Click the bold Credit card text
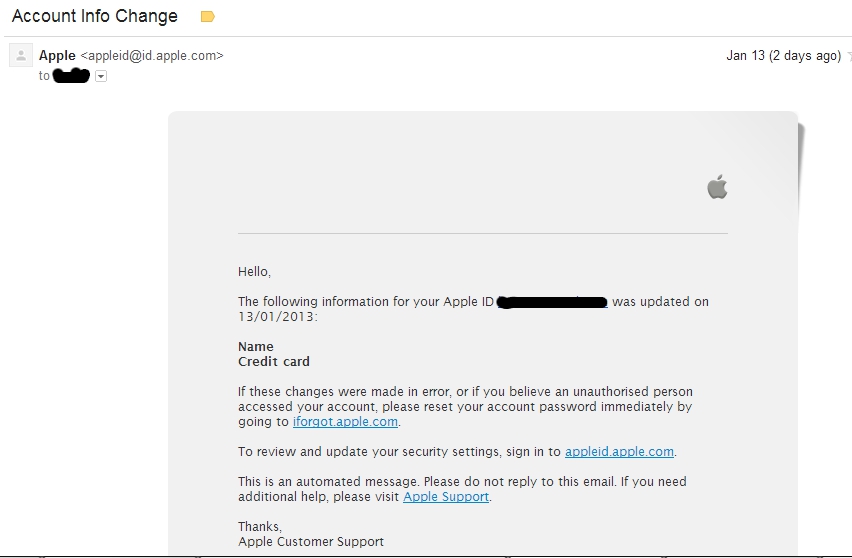Viewport: 852px width, 558px height. coord(274,362)
